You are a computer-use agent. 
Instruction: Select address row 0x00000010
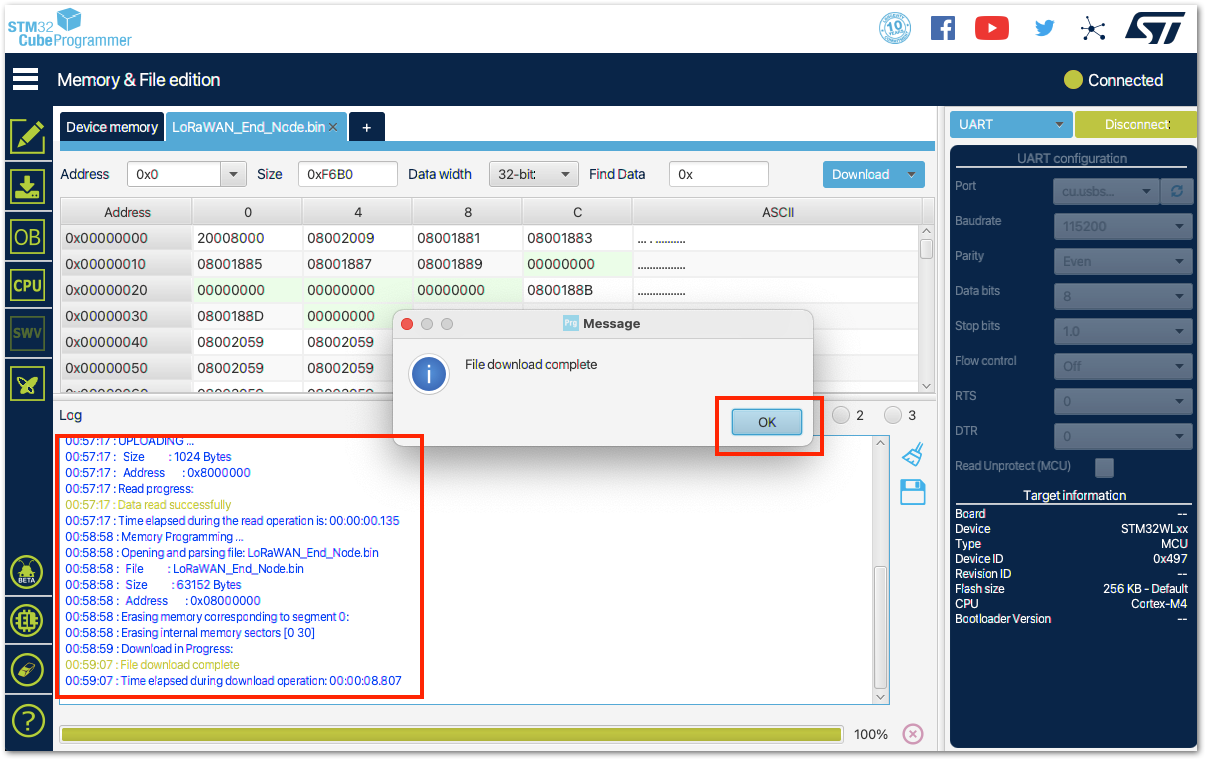click(x=127, y=264)
